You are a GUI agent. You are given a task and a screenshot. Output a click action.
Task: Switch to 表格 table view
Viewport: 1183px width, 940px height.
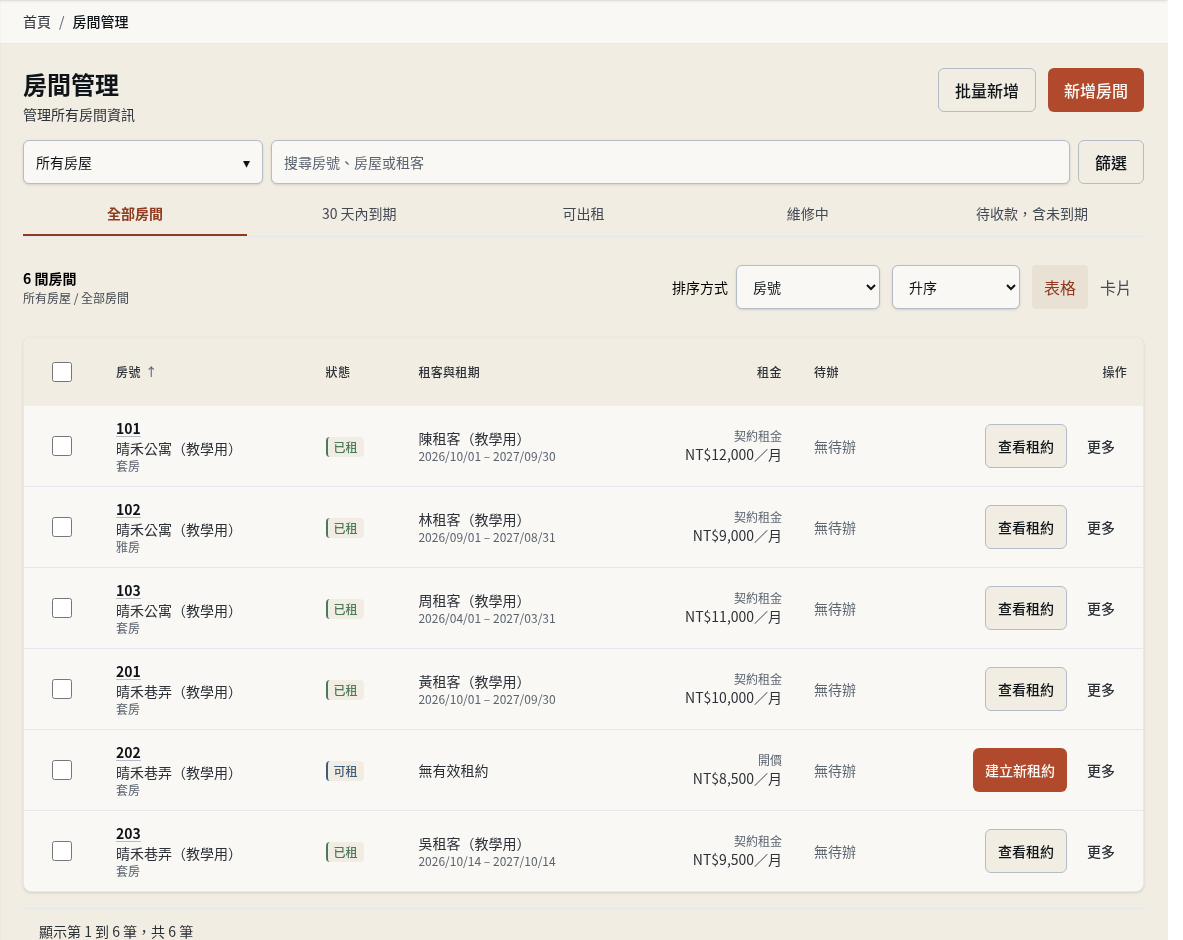(x=1060, y=287)
